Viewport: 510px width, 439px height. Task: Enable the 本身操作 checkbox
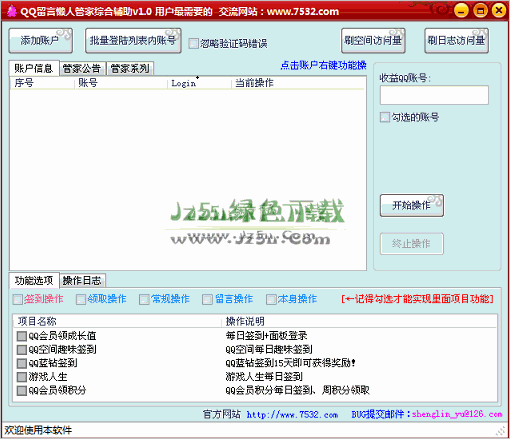(271, 299)
